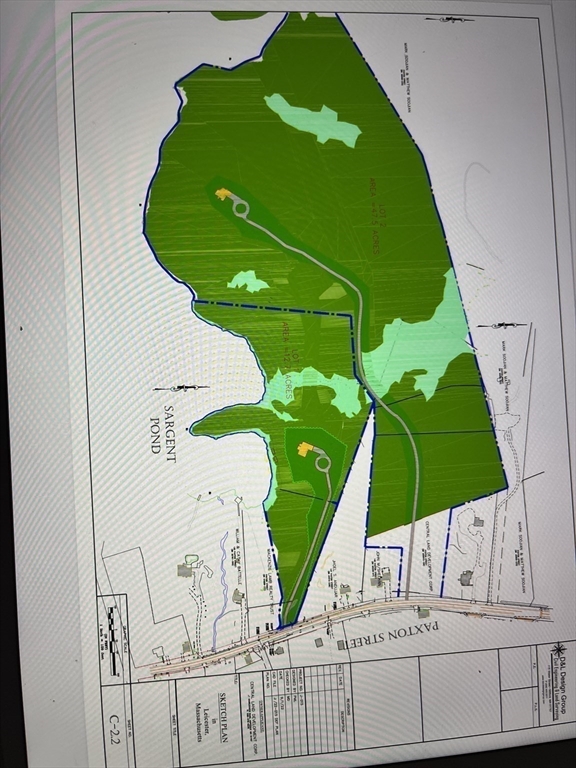Click the blue stream line near Paxton Street
The width and height of the screenshot is (576, 768).
click(x=221, y=588)
